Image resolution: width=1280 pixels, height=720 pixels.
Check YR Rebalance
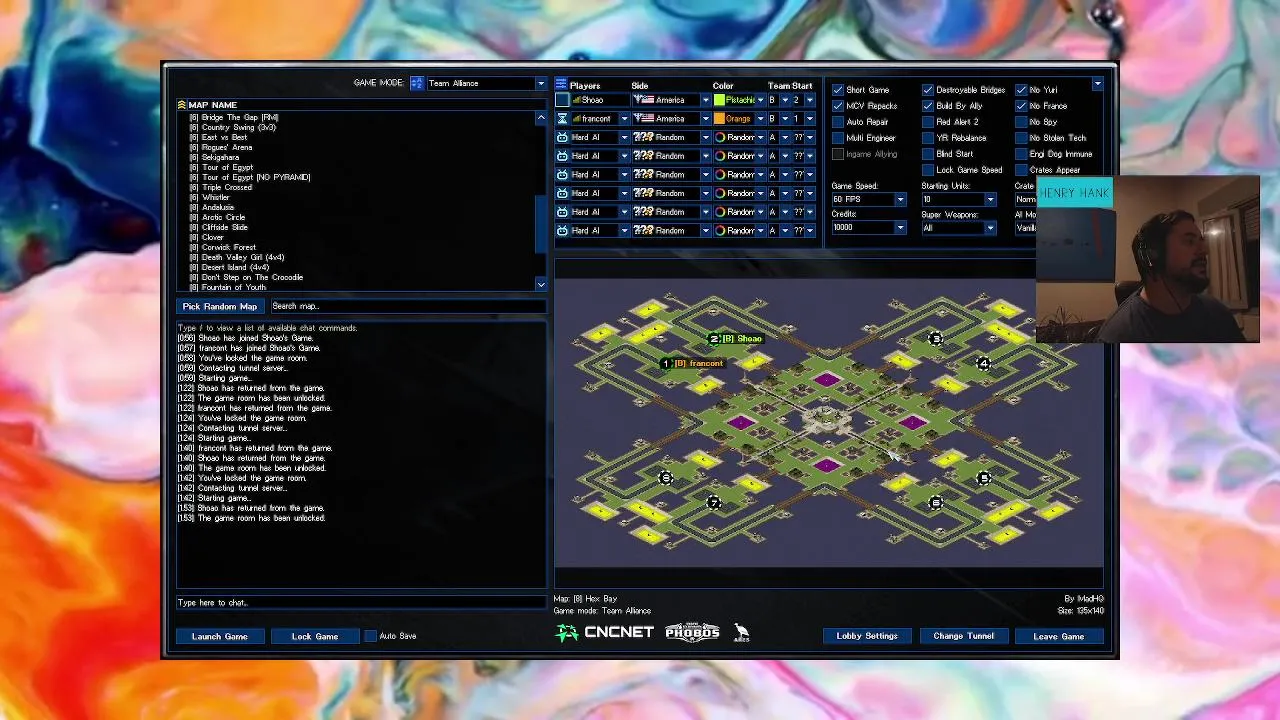coord(928,138)
